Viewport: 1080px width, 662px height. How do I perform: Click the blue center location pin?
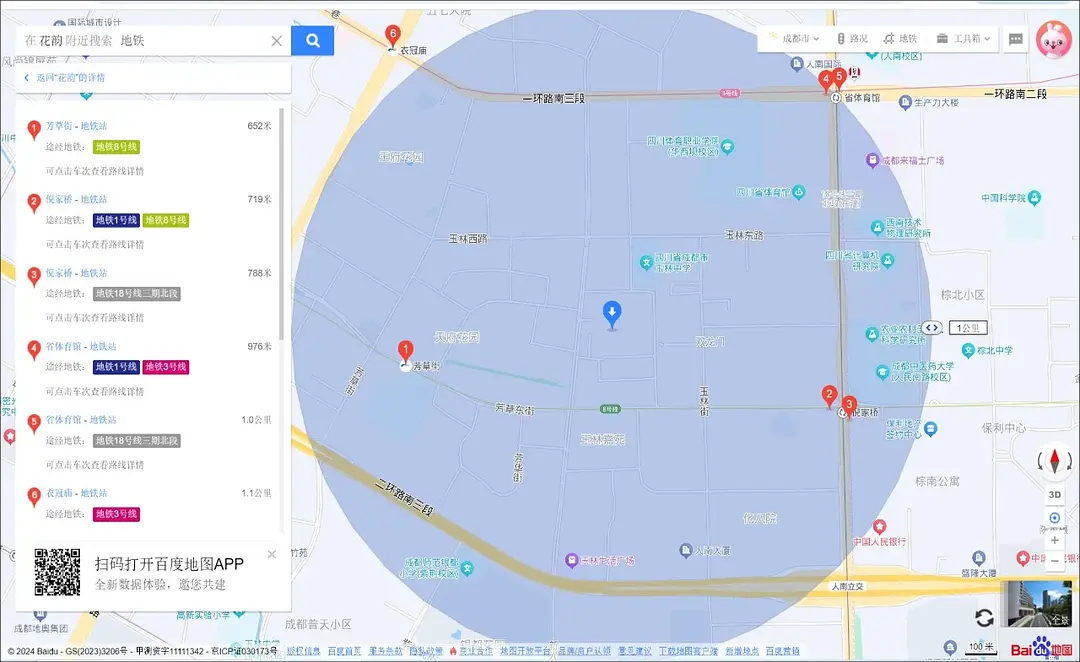coord(612,314)
